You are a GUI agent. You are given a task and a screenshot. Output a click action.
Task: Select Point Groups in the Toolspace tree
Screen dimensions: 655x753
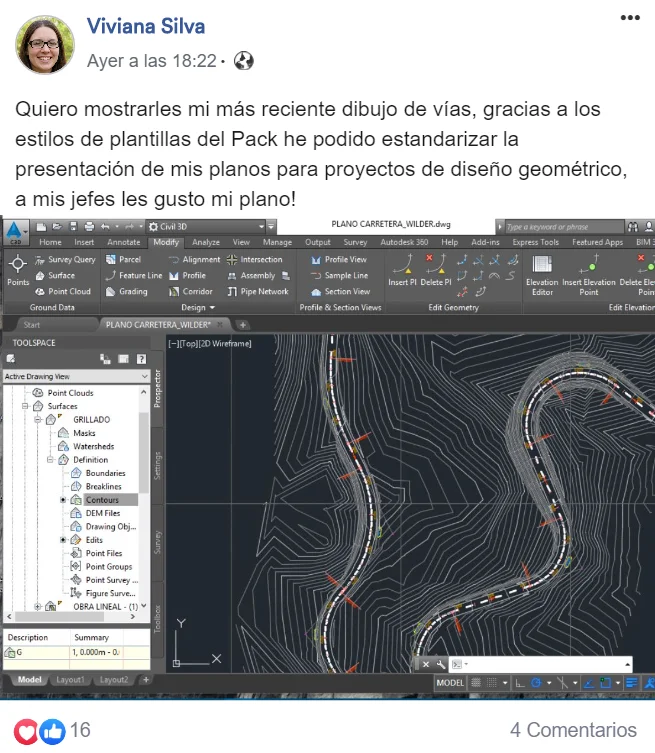109,567
